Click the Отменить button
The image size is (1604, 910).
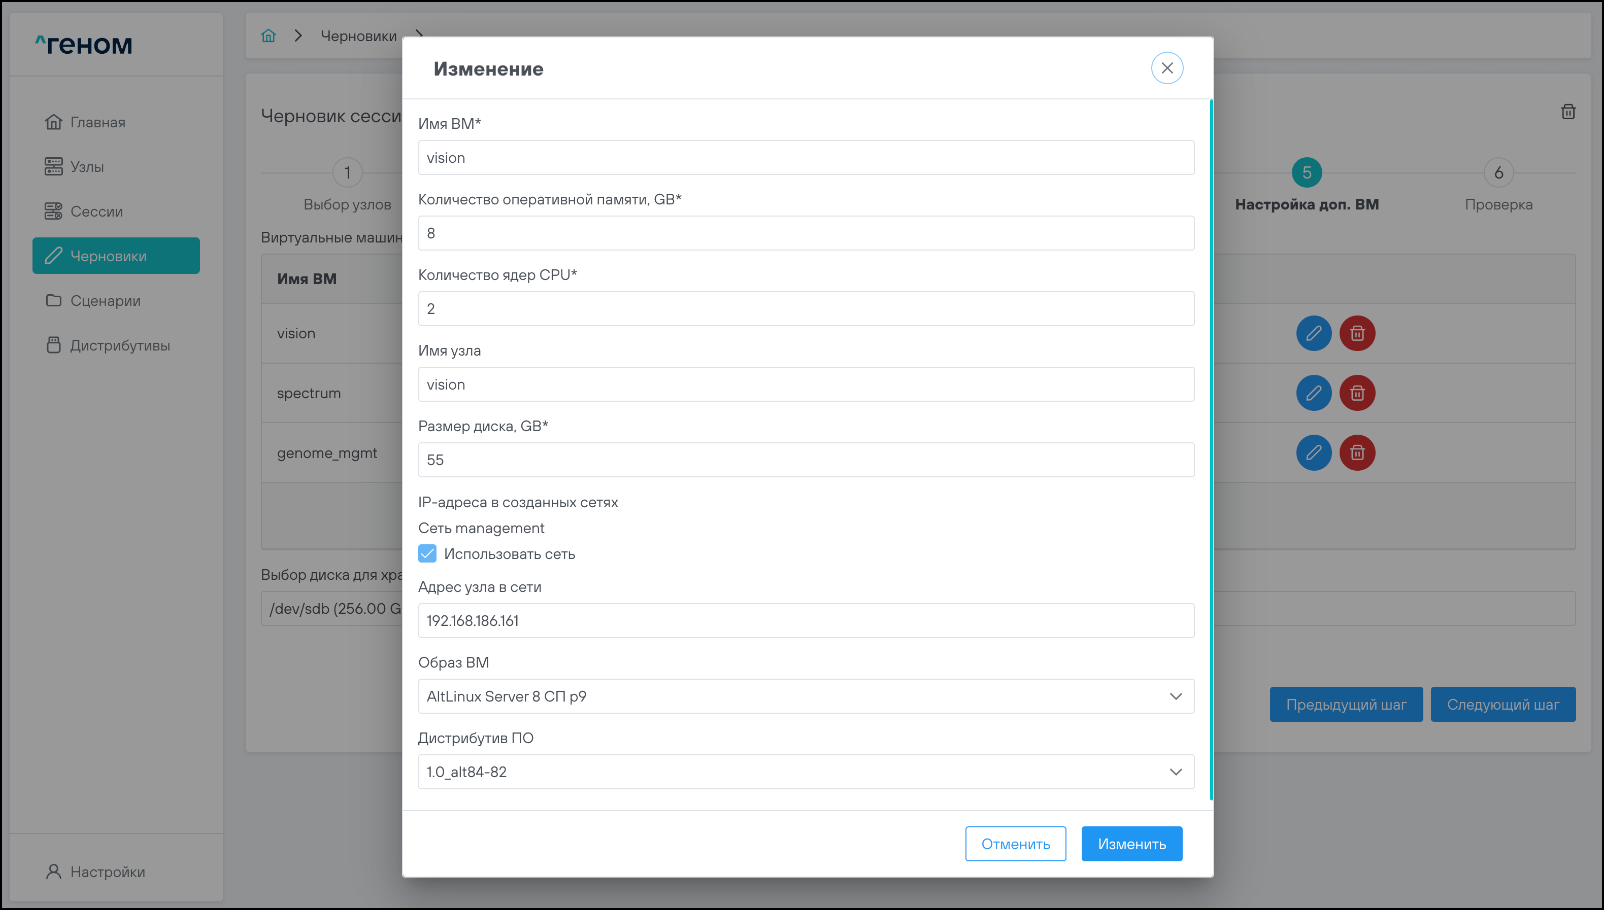point(1015,844)
